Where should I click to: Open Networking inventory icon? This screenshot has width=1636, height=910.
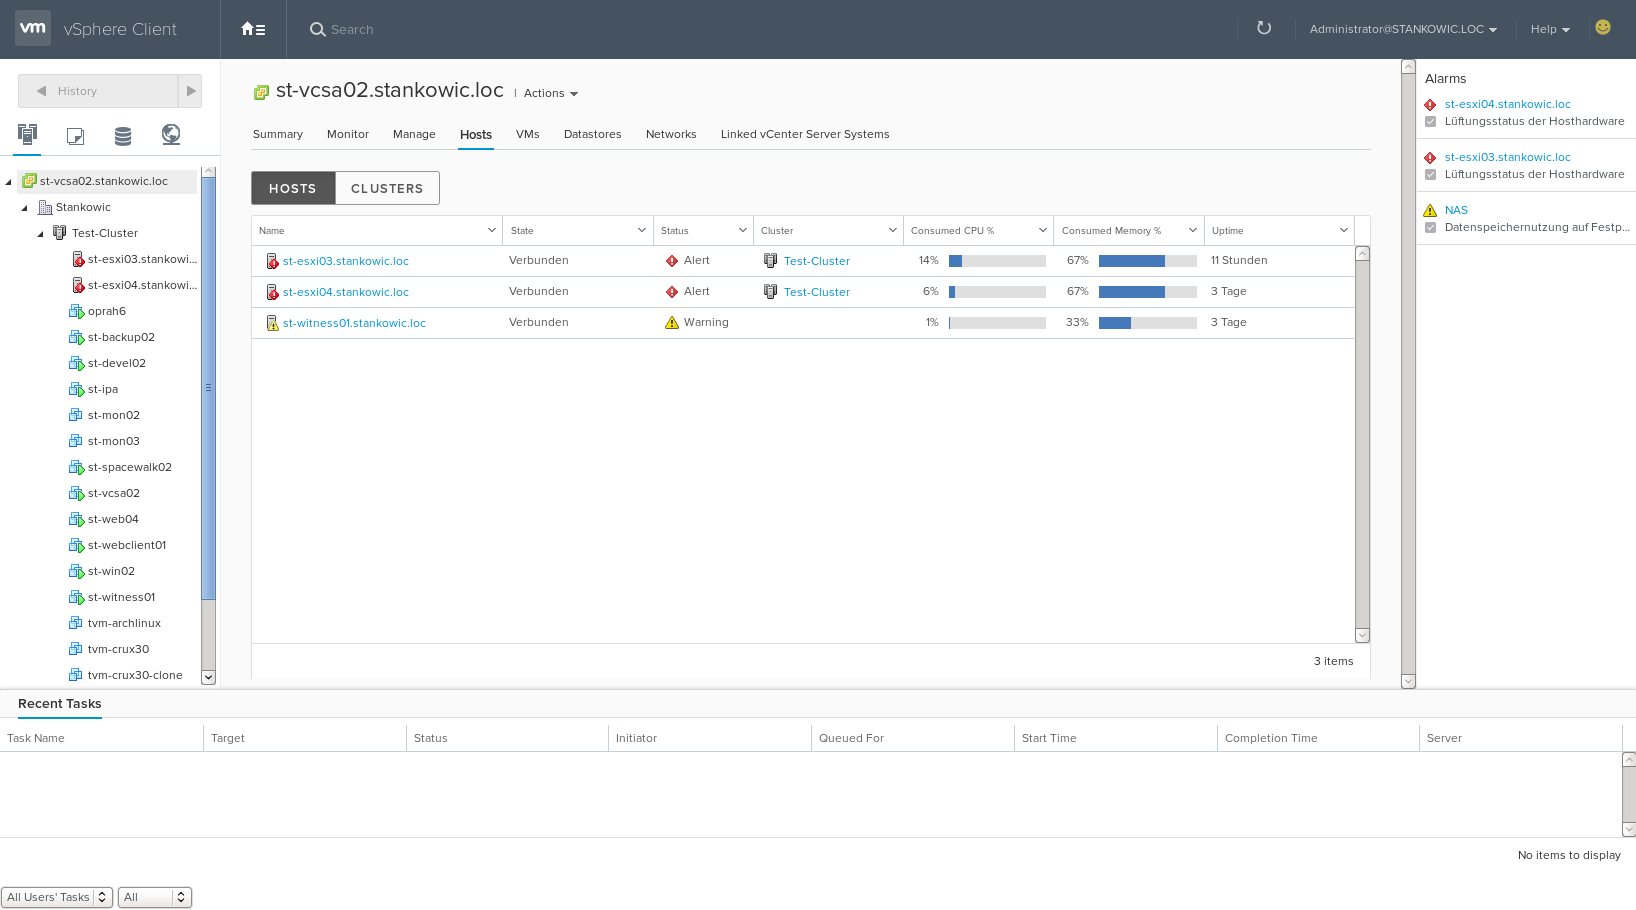[171, 134]
